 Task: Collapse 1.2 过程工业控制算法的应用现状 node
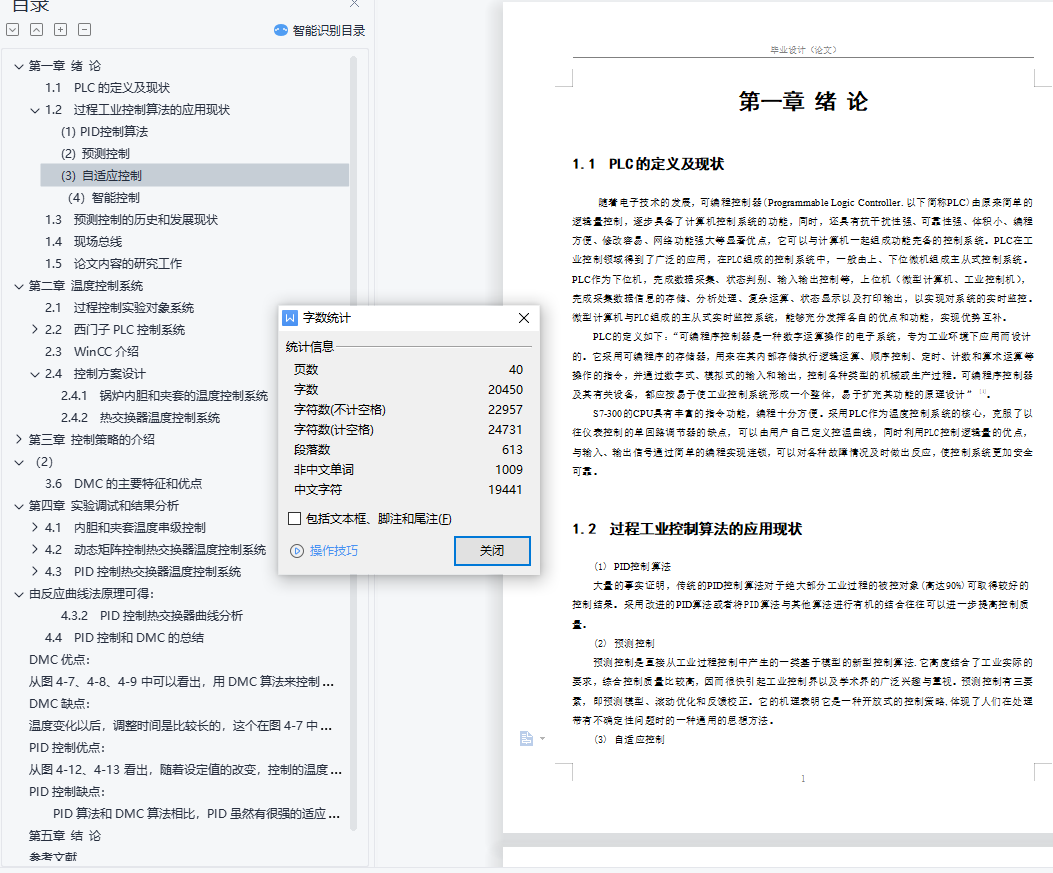[35, 110]
